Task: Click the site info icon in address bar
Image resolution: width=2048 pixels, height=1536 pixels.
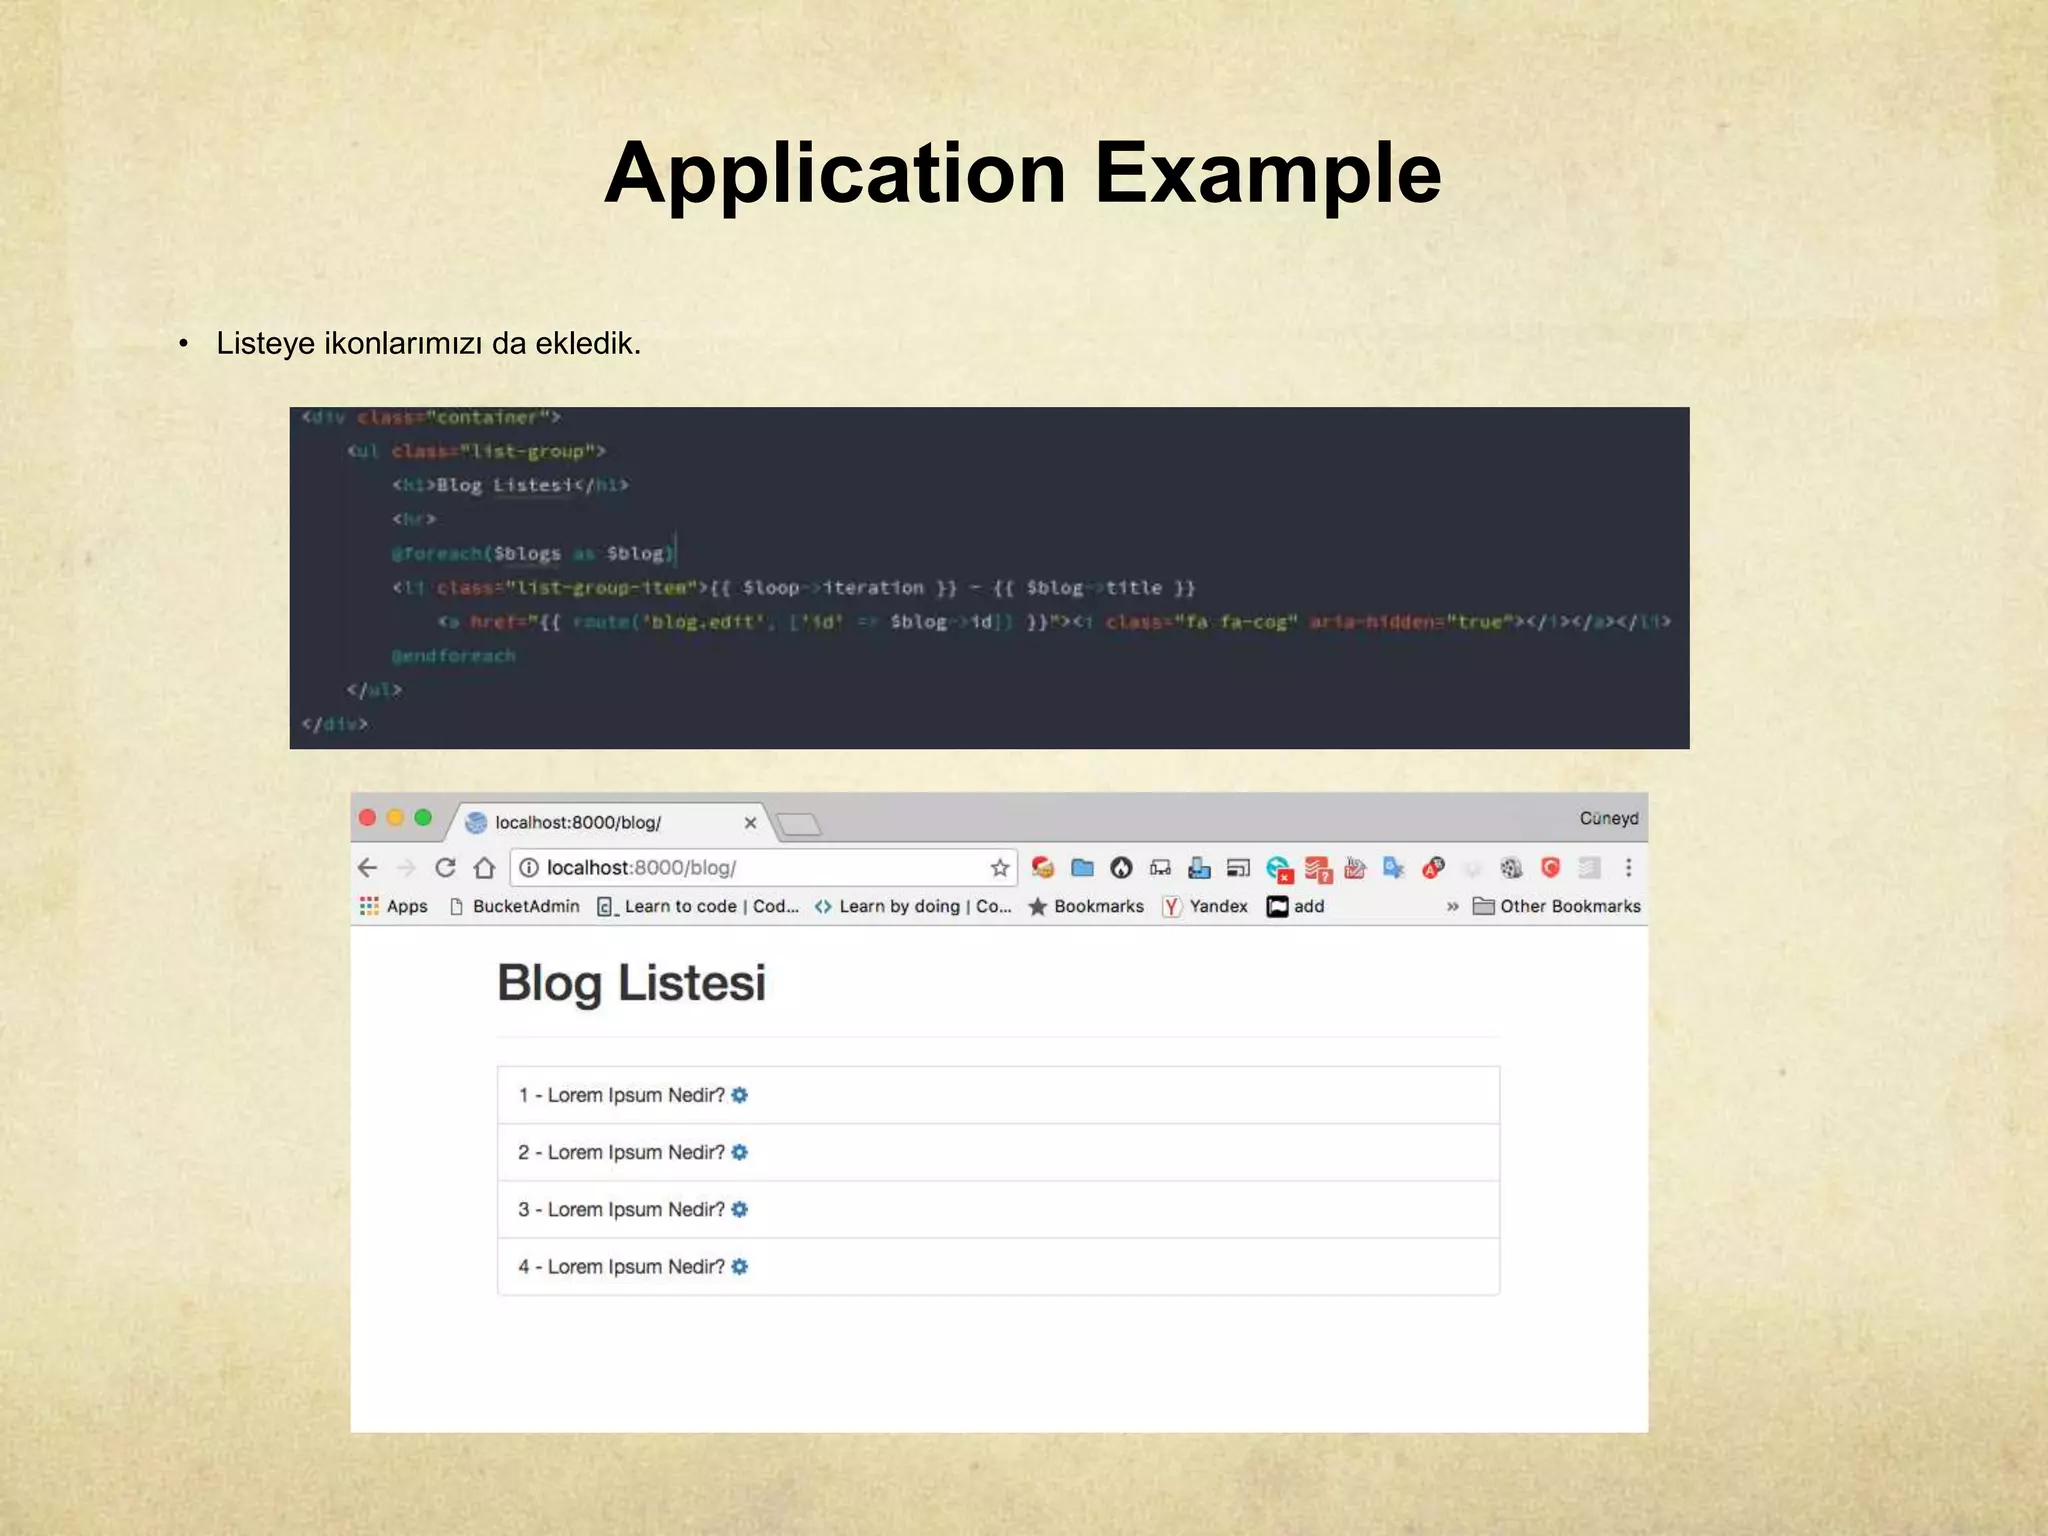Action: coord(529,868)
